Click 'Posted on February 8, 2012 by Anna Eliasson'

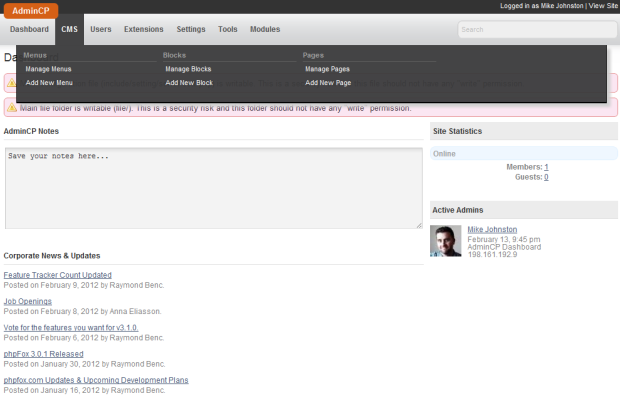pyautogui.click(x=82, y=312)
